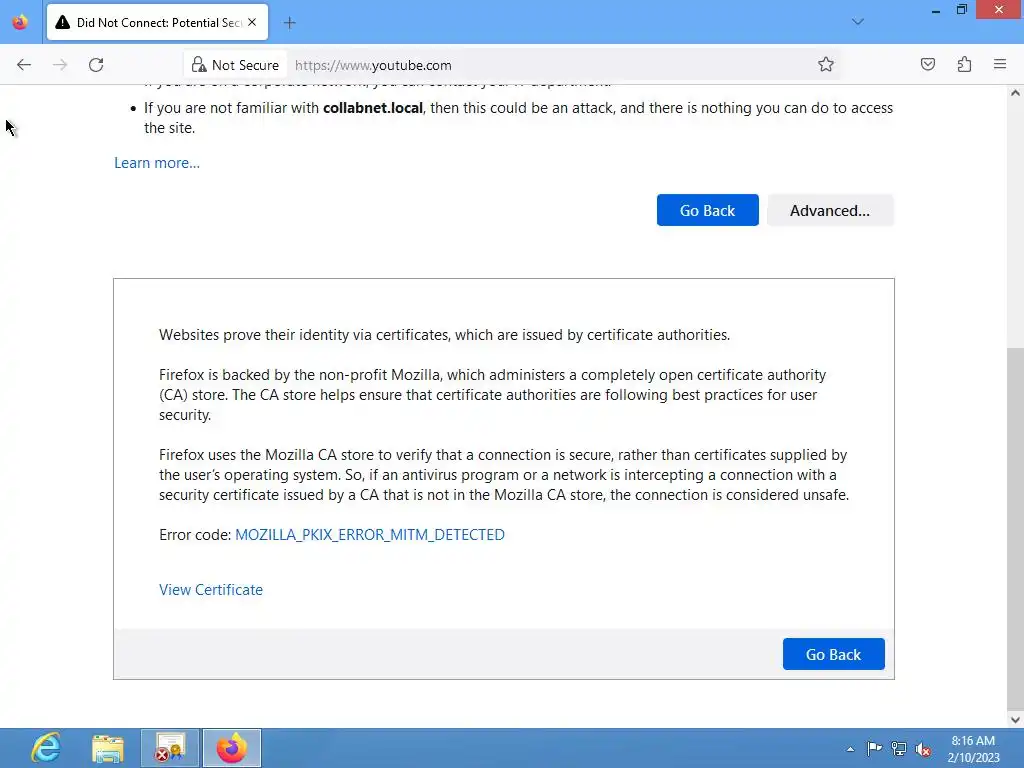Image resolution: width=1024 pixels, height=768 pixels.
Task: Close the Did Not Connect tab
Action: (x=252, y=22)
